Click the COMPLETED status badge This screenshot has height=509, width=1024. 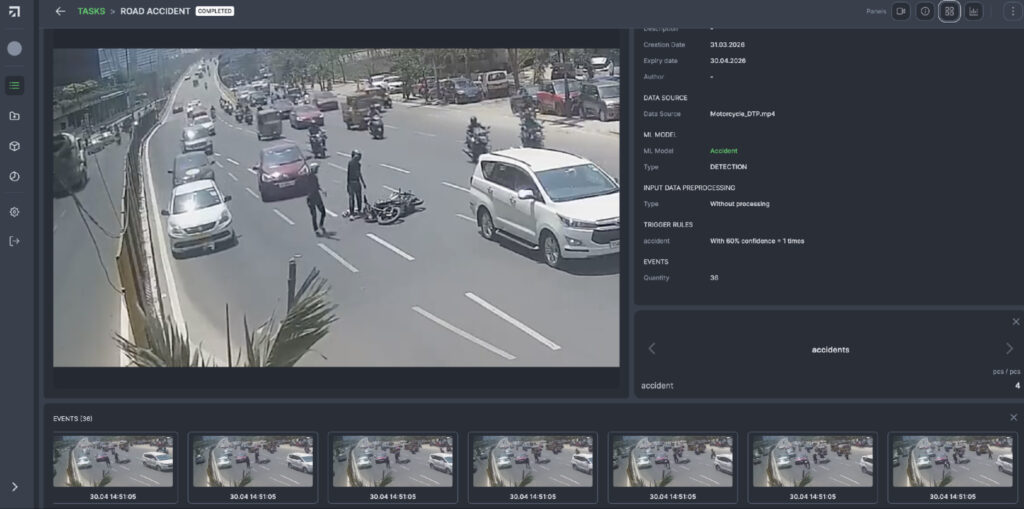(215, 11)
